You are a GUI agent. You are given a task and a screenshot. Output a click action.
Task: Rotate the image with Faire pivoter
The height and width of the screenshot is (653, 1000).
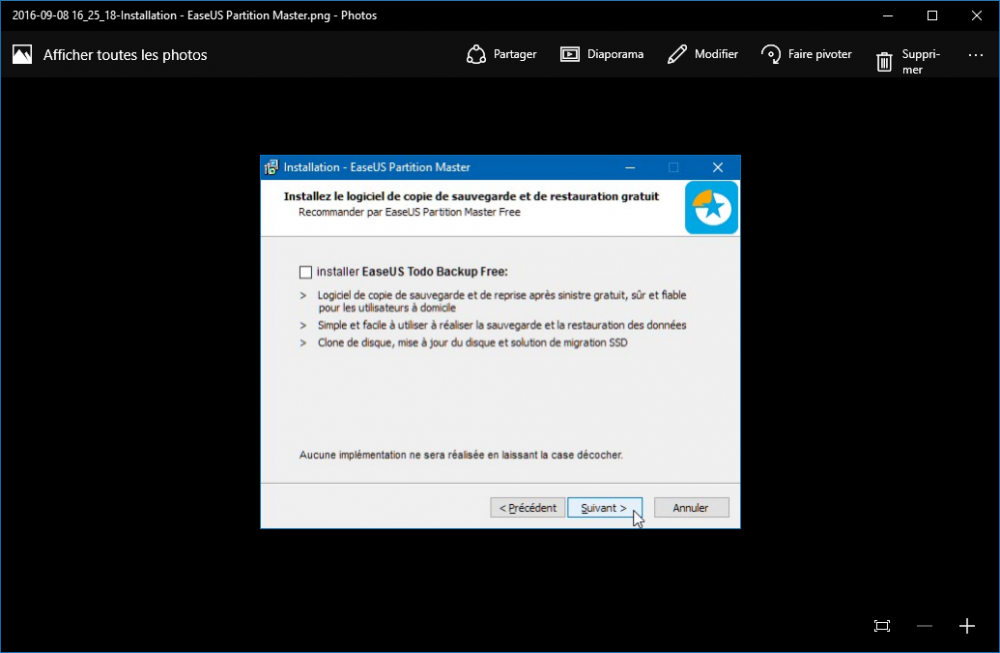[x=806, y=54]
